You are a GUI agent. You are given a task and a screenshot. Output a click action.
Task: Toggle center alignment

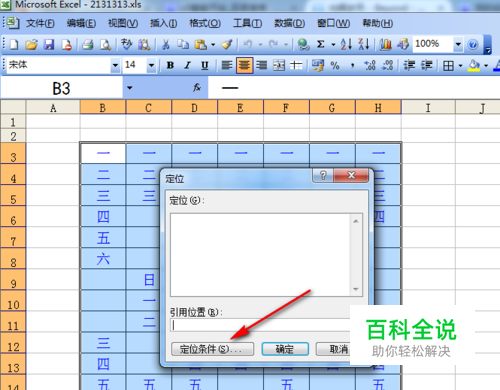tap(244, 65)
